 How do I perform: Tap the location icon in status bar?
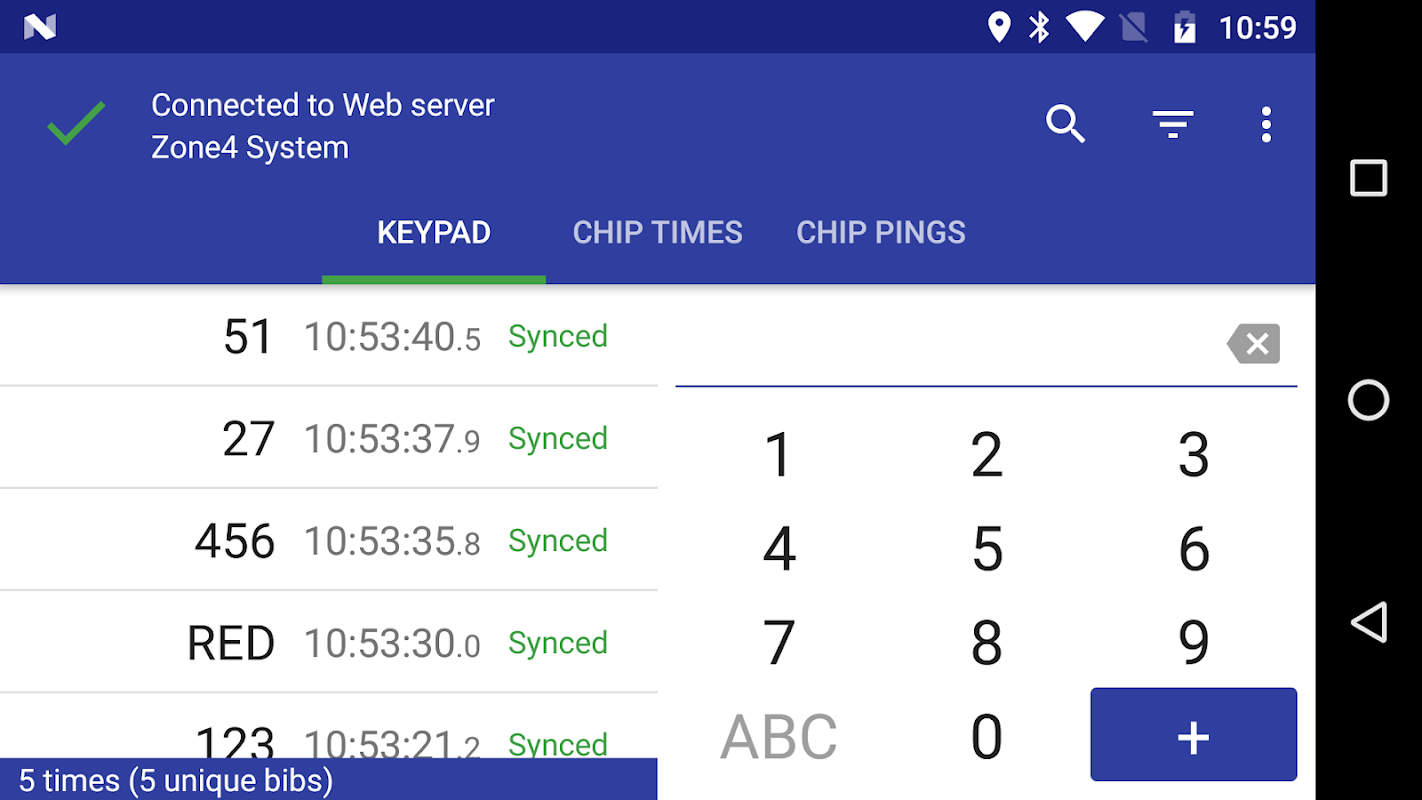998,27
